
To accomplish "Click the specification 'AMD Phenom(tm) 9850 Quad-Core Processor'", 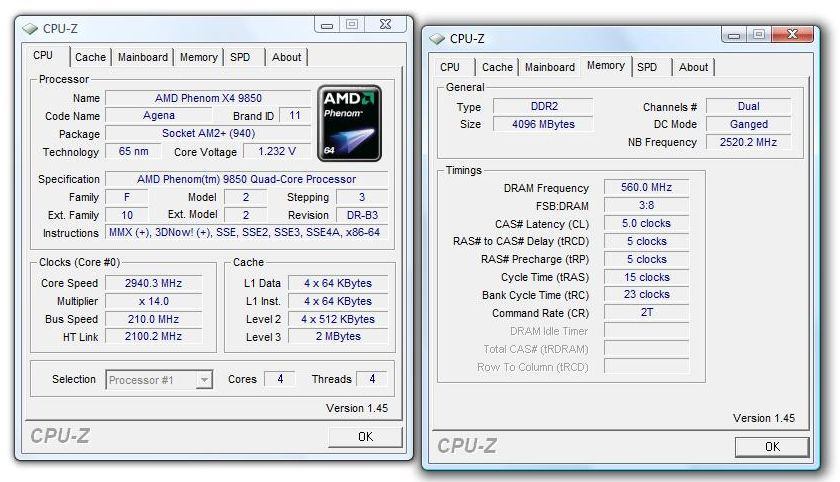I will click(246, 179).
